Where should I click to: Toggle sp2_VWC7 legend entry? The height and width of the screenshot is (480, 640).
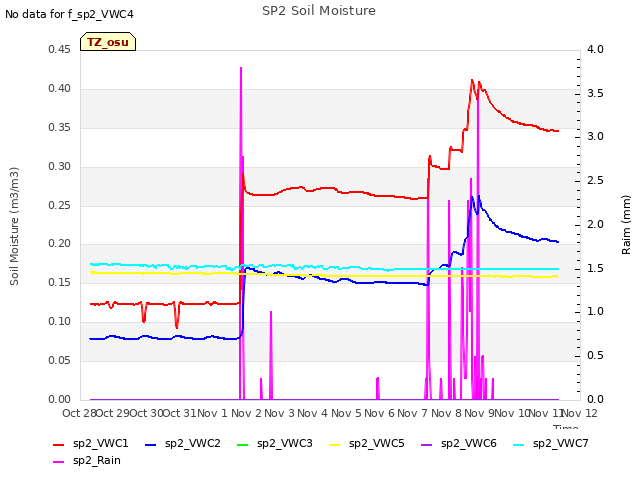click(x=551, y=443)
